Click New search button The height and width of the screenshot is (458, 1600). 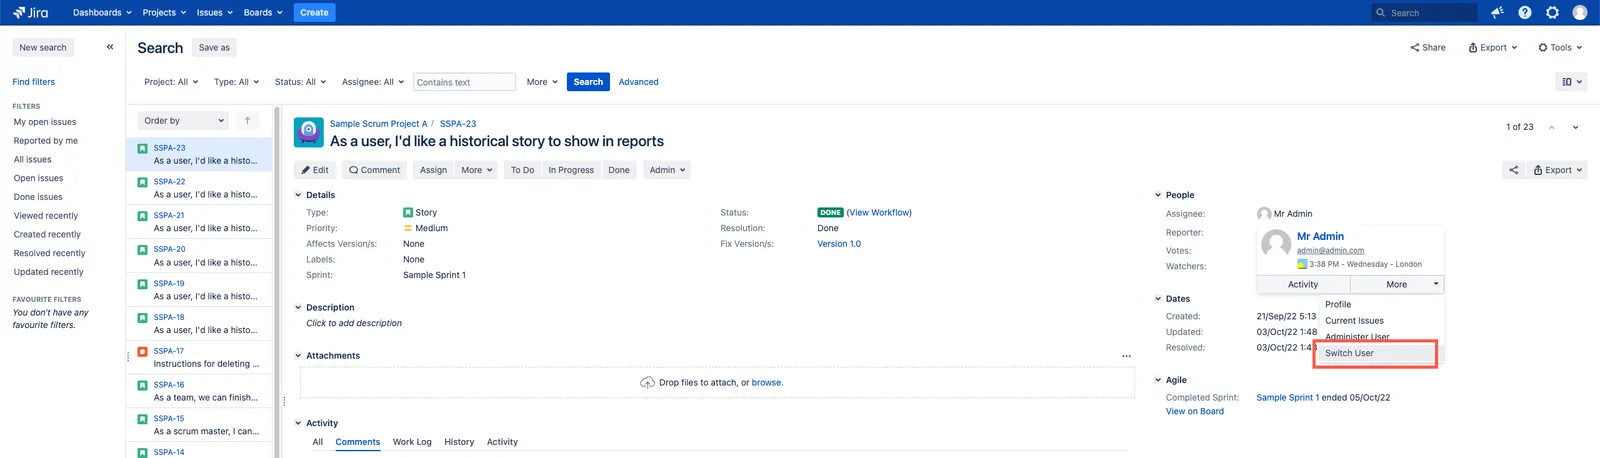43,47
